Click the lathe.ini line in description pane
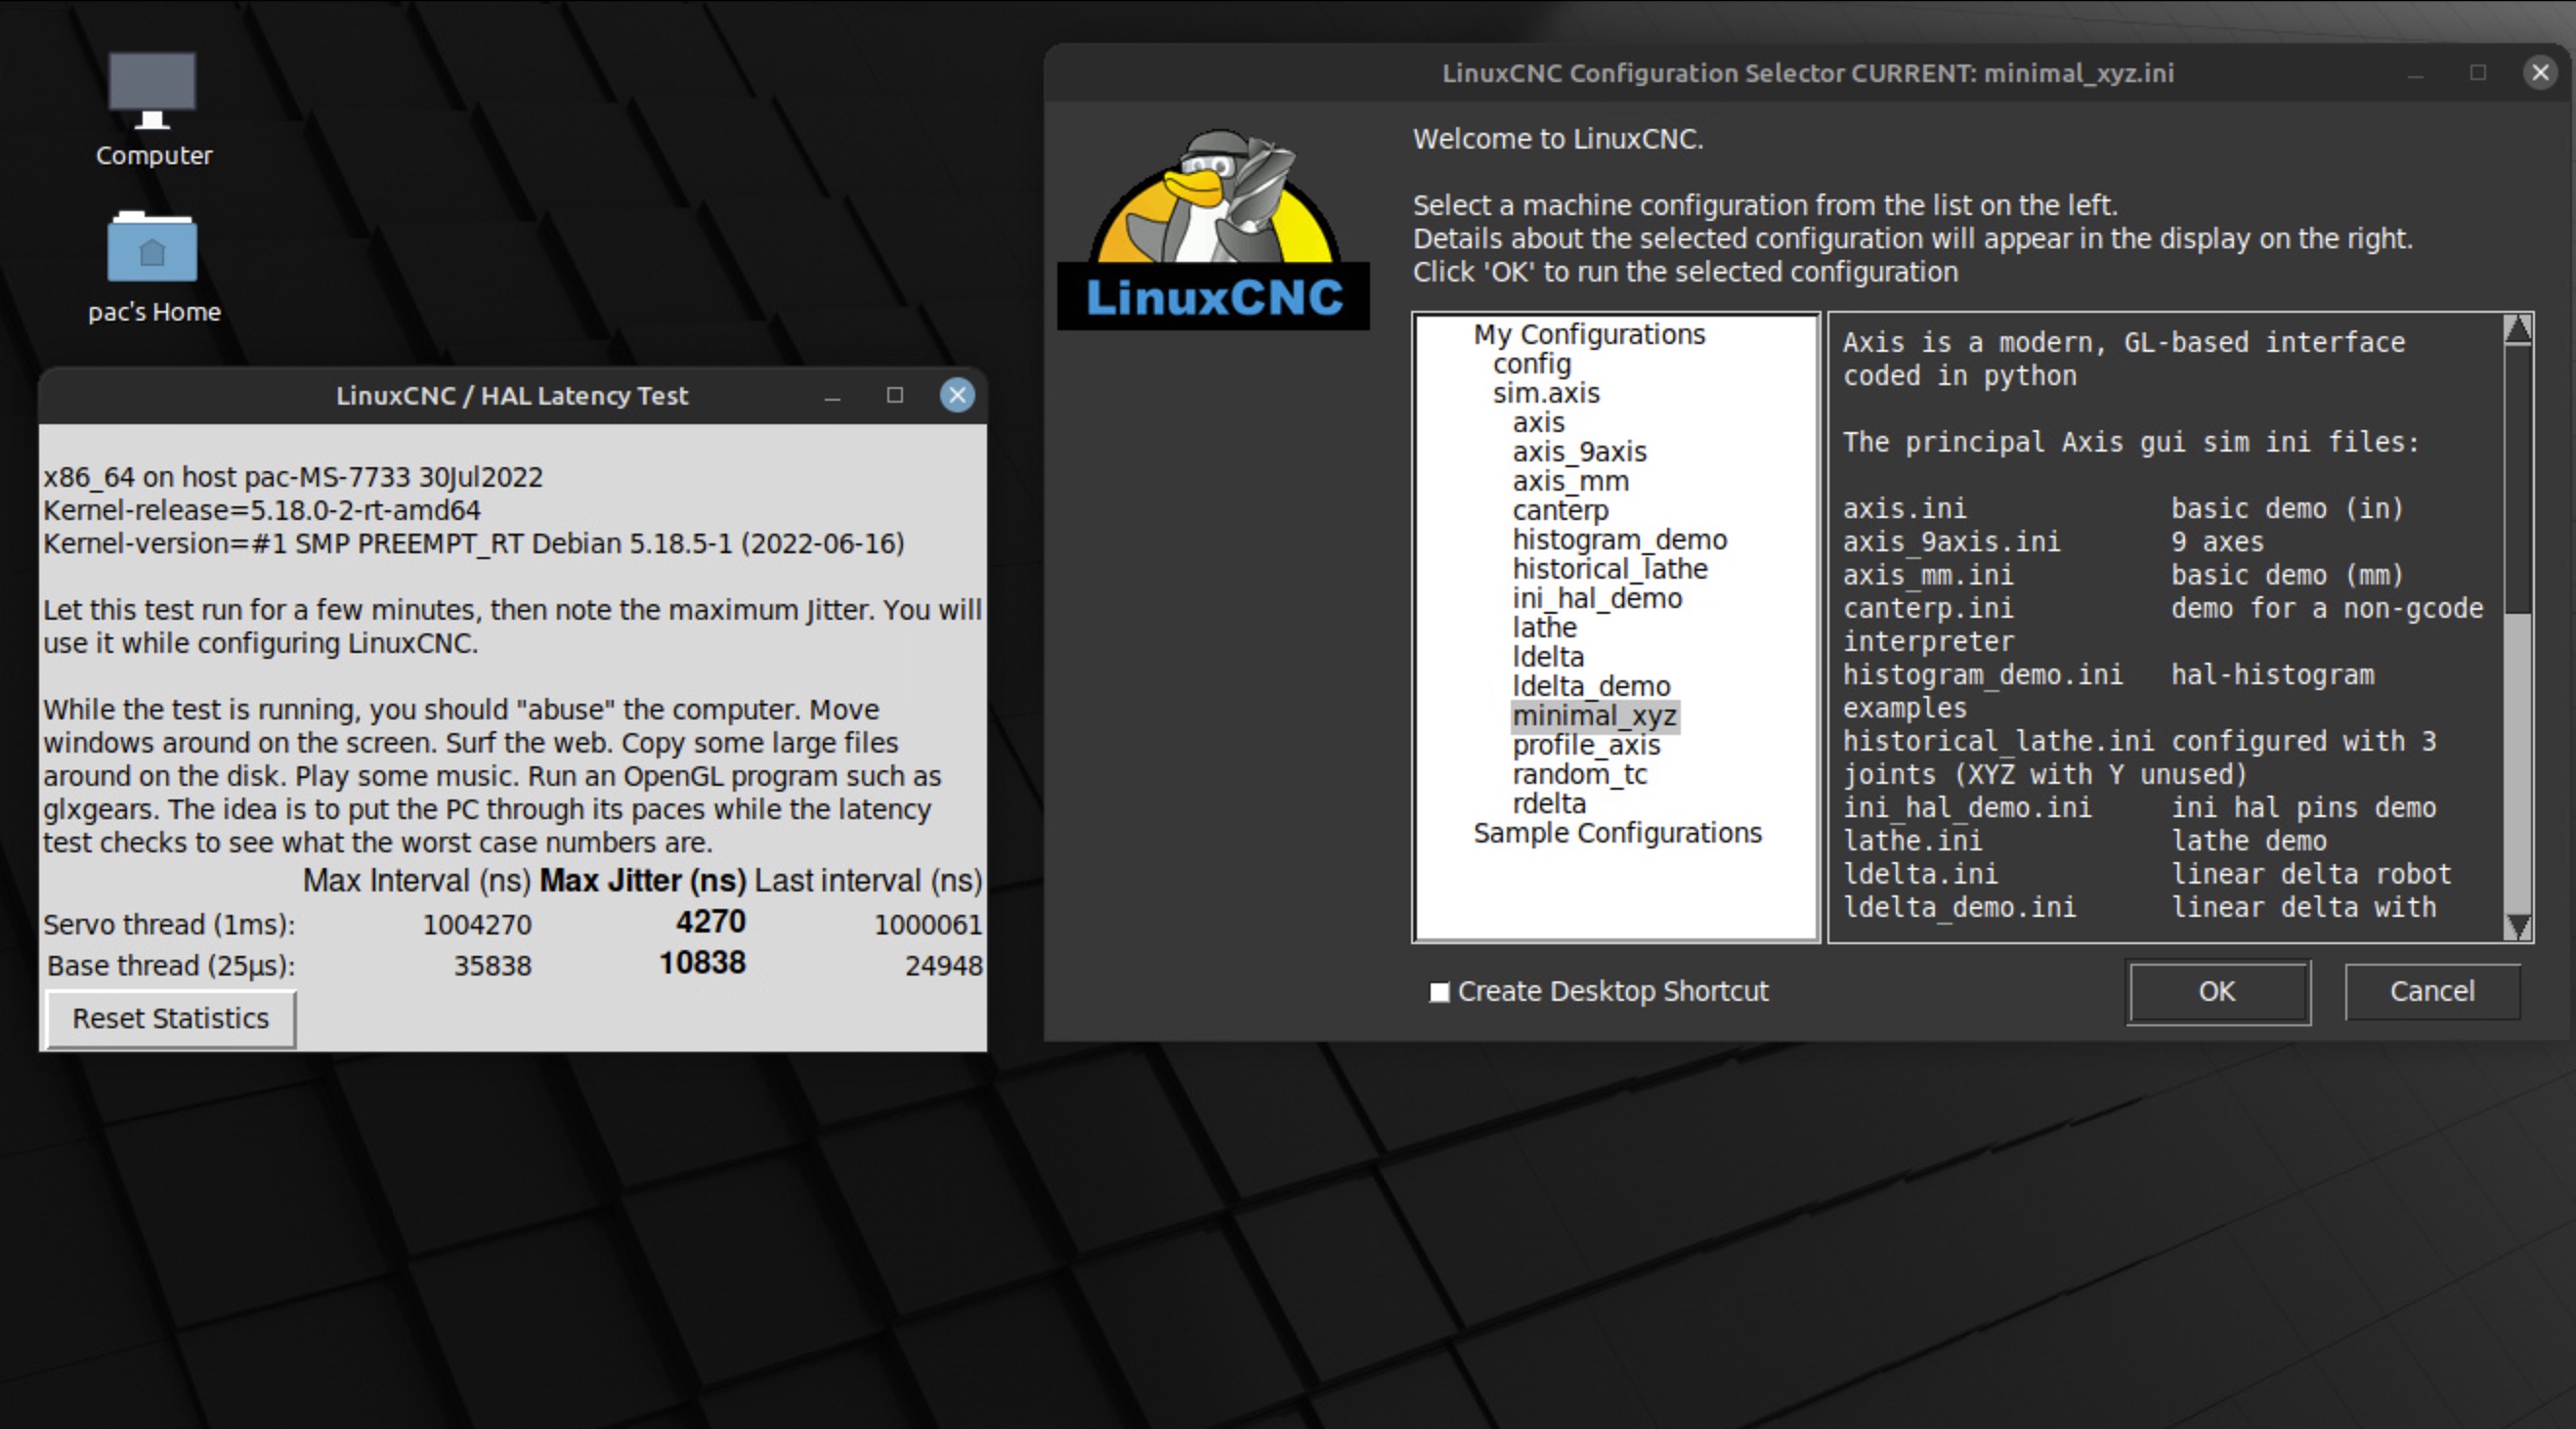 2085,841
